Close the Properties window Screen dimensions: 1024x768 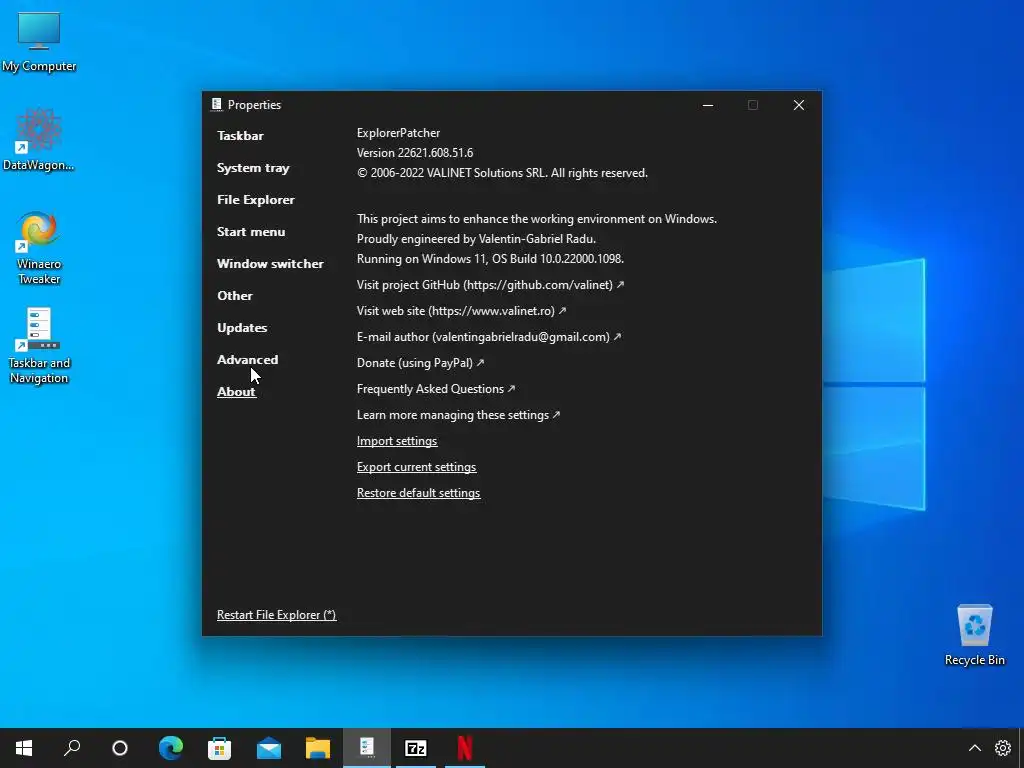click(799, 105)
